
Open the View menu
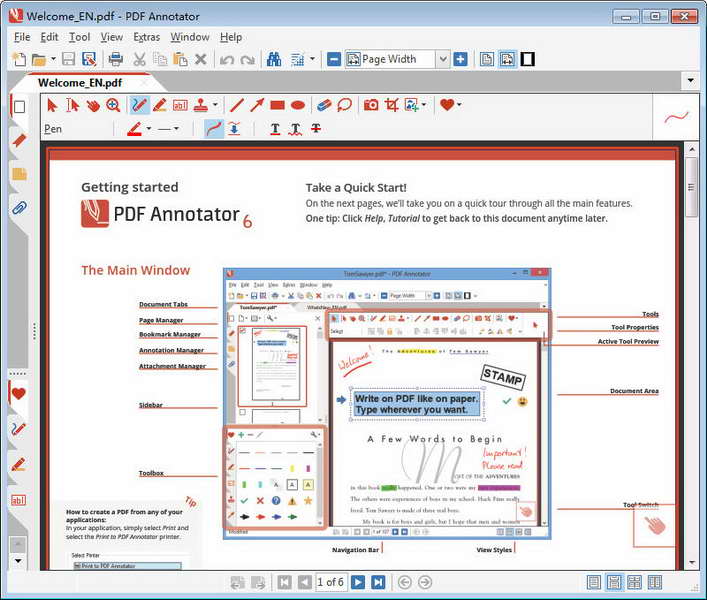[111, 37]
